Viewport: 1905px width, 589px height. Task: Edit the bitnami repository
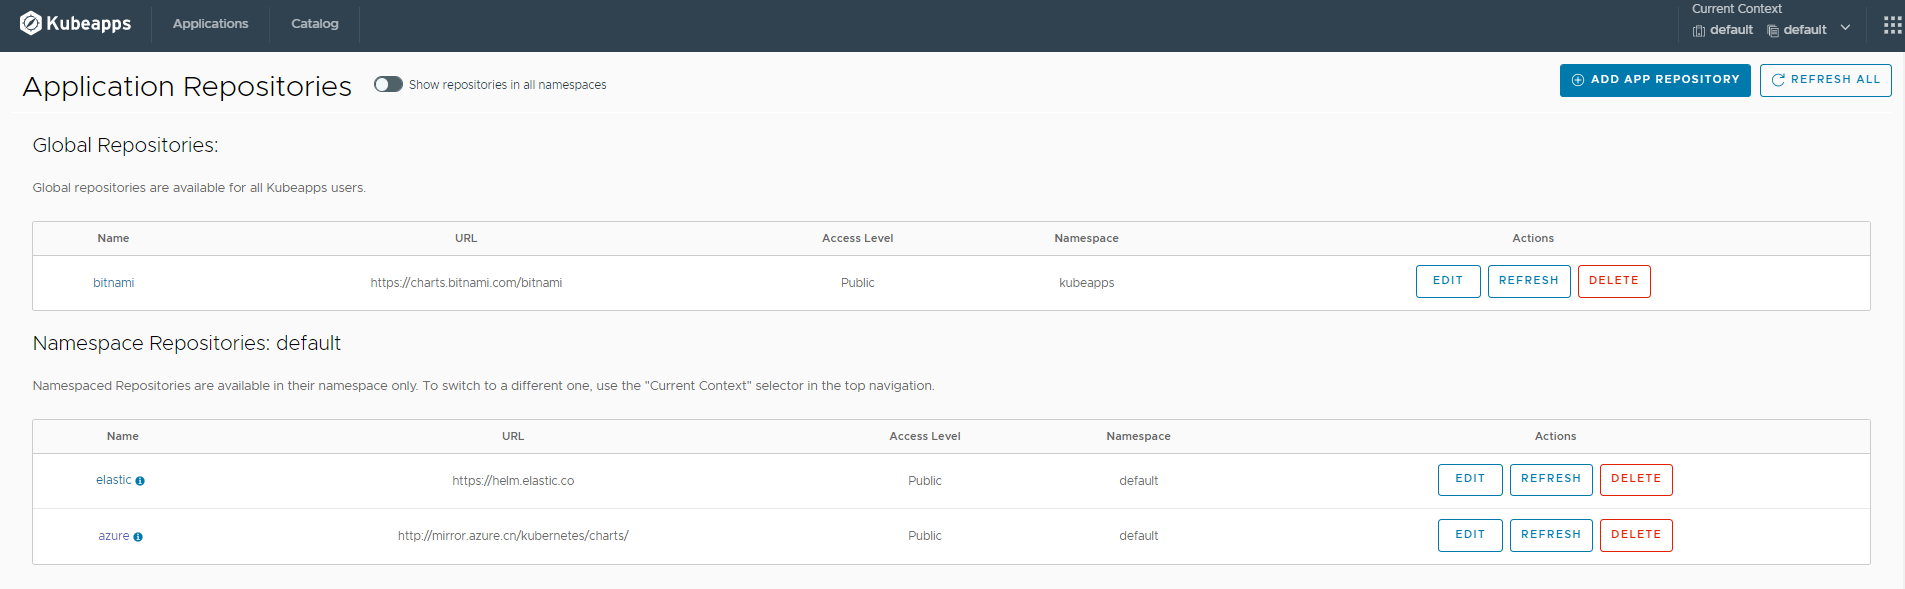click(1448, 281)
